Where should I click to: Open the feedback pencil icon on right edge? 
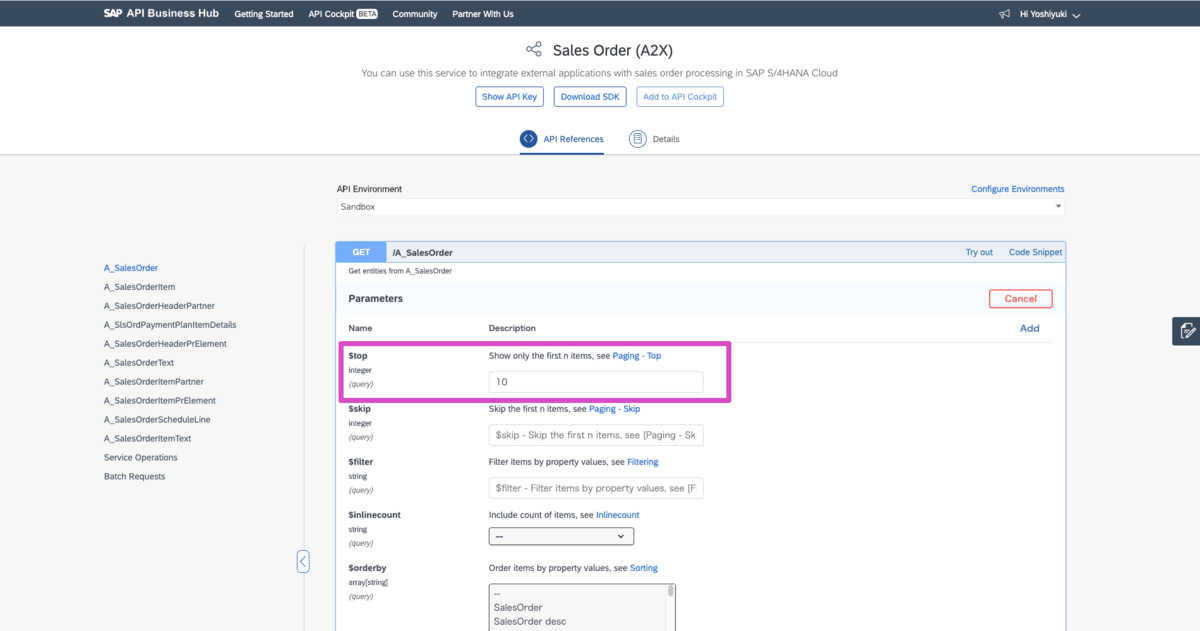(x=1186, y=331)
